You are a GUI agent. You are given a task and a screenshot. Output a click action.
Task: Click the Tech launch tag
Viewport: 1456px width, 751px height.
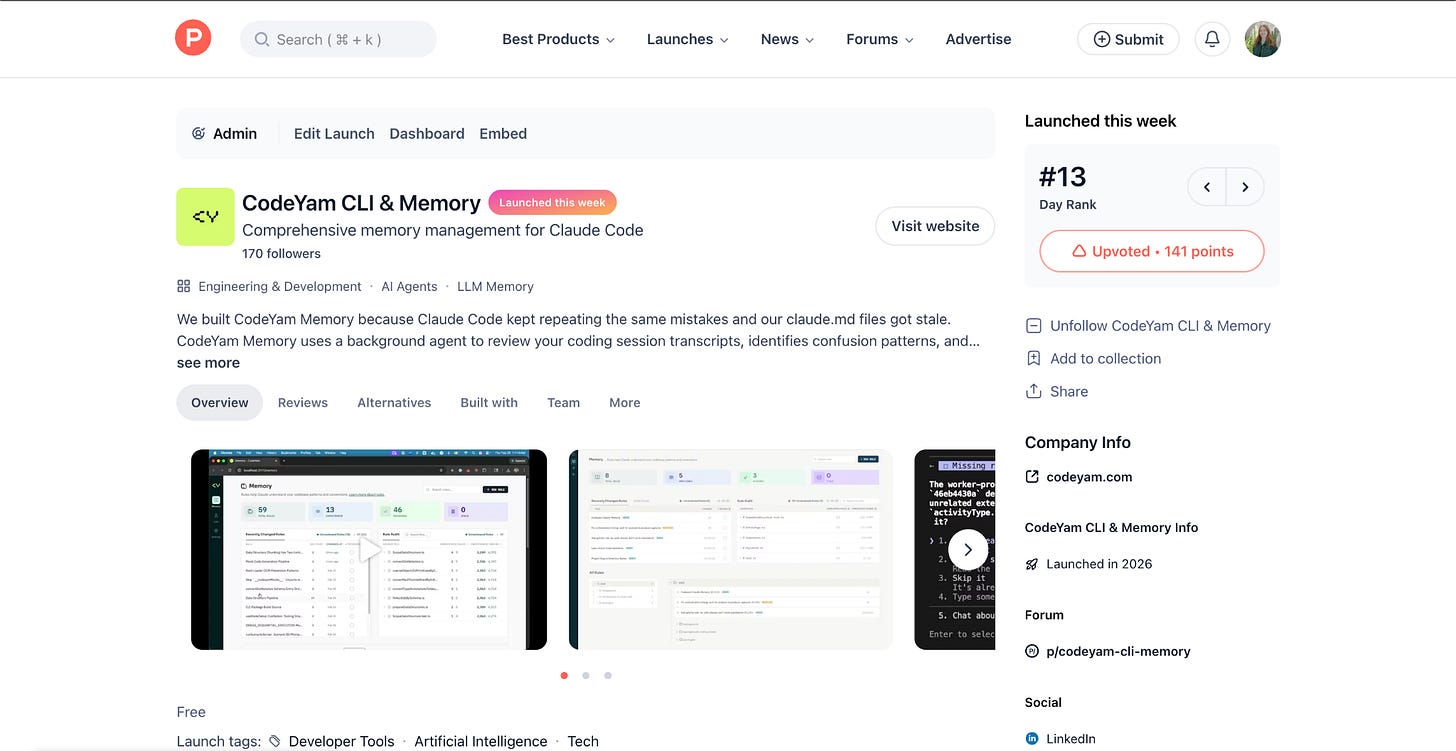(583, 741)
